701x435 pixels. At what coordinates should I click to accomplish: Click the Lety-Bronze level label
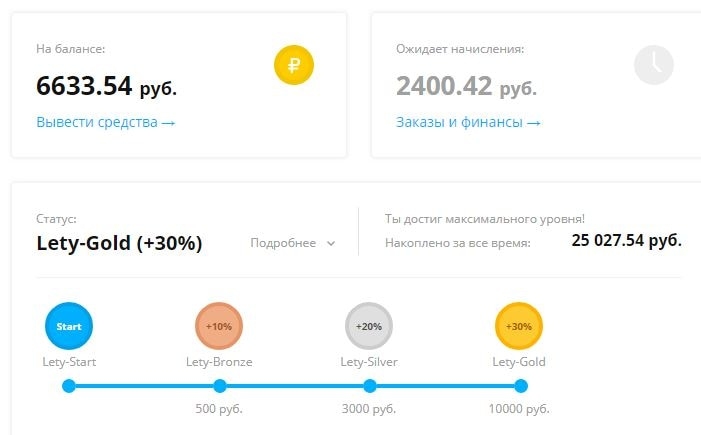pyautogui.click(x=219, y=362)
